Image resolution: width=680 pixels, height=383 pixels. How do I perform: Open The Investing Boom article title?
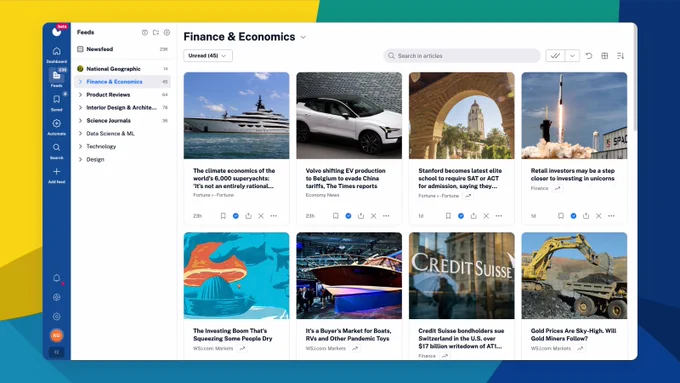coord(232,334)
